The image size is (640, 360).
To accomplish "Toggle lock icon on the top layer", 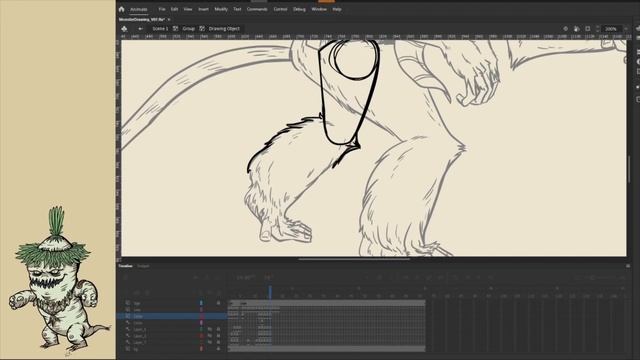I will pyautogui.click(x=218, y=303).
